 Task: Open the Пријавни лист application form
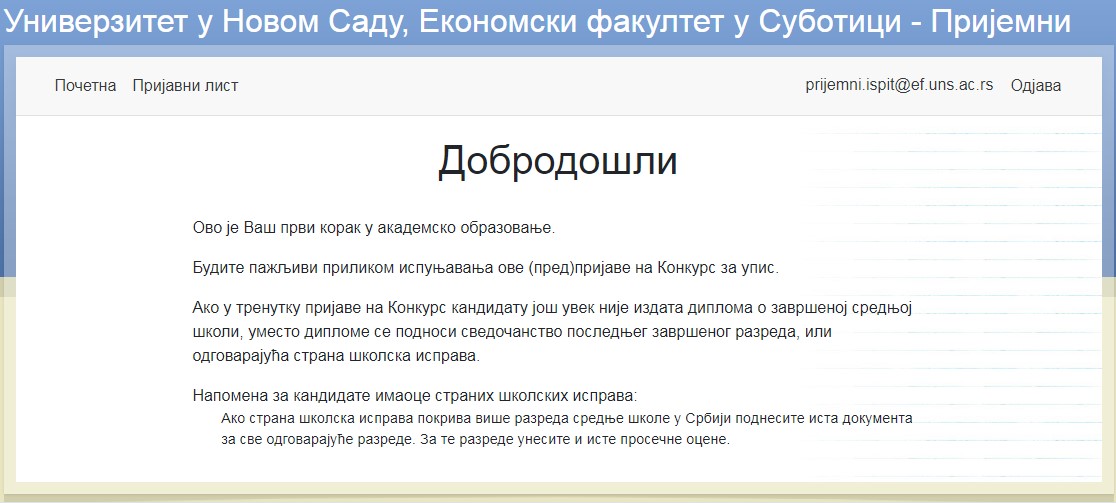click(185, 86)
